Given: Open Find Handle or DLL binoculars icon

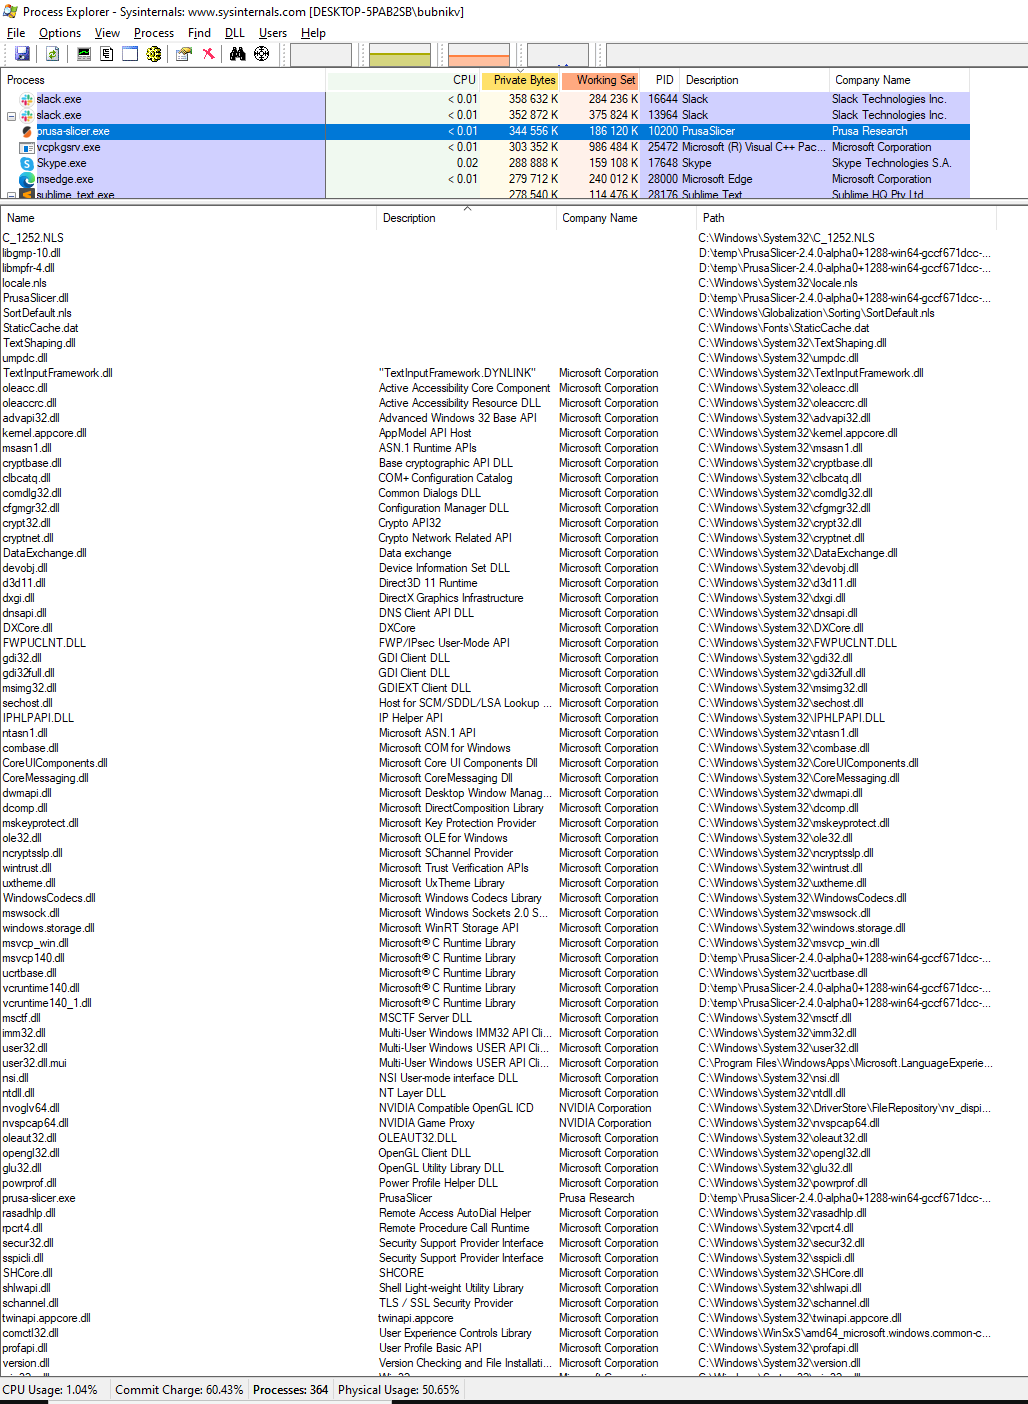Looking at the screenshot, I should [x=237, y=53].
